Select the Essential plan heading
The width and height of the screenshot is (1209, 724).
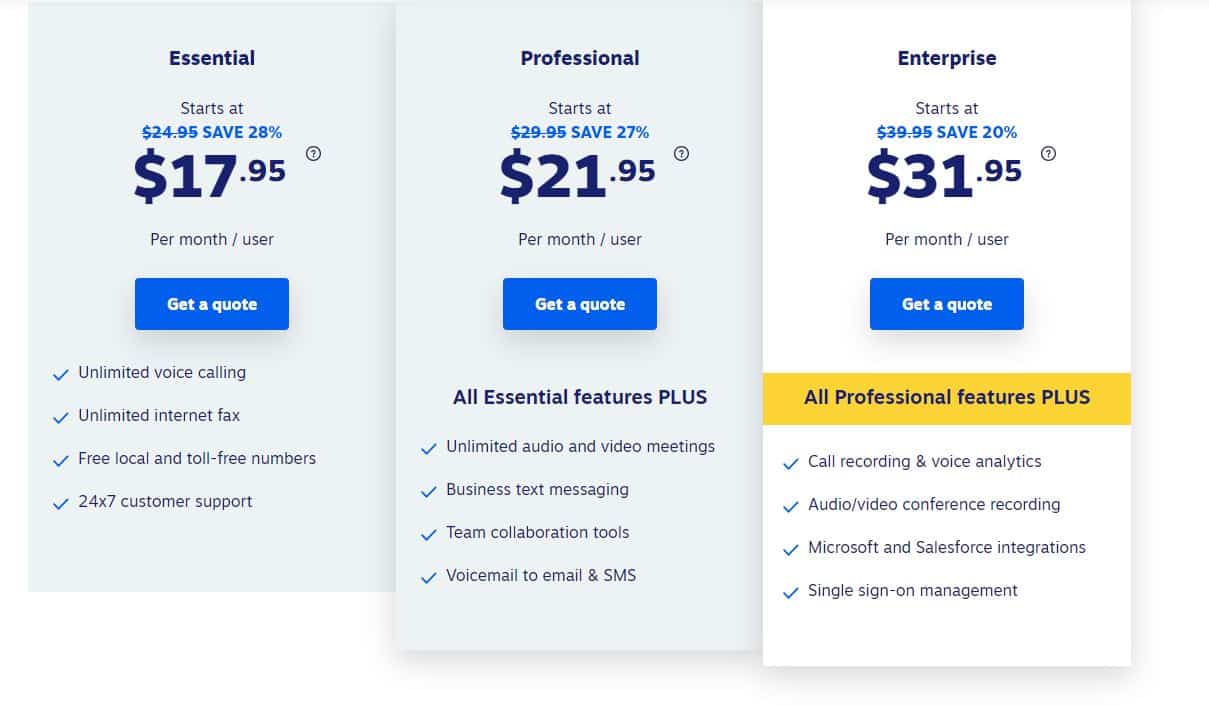212,58
